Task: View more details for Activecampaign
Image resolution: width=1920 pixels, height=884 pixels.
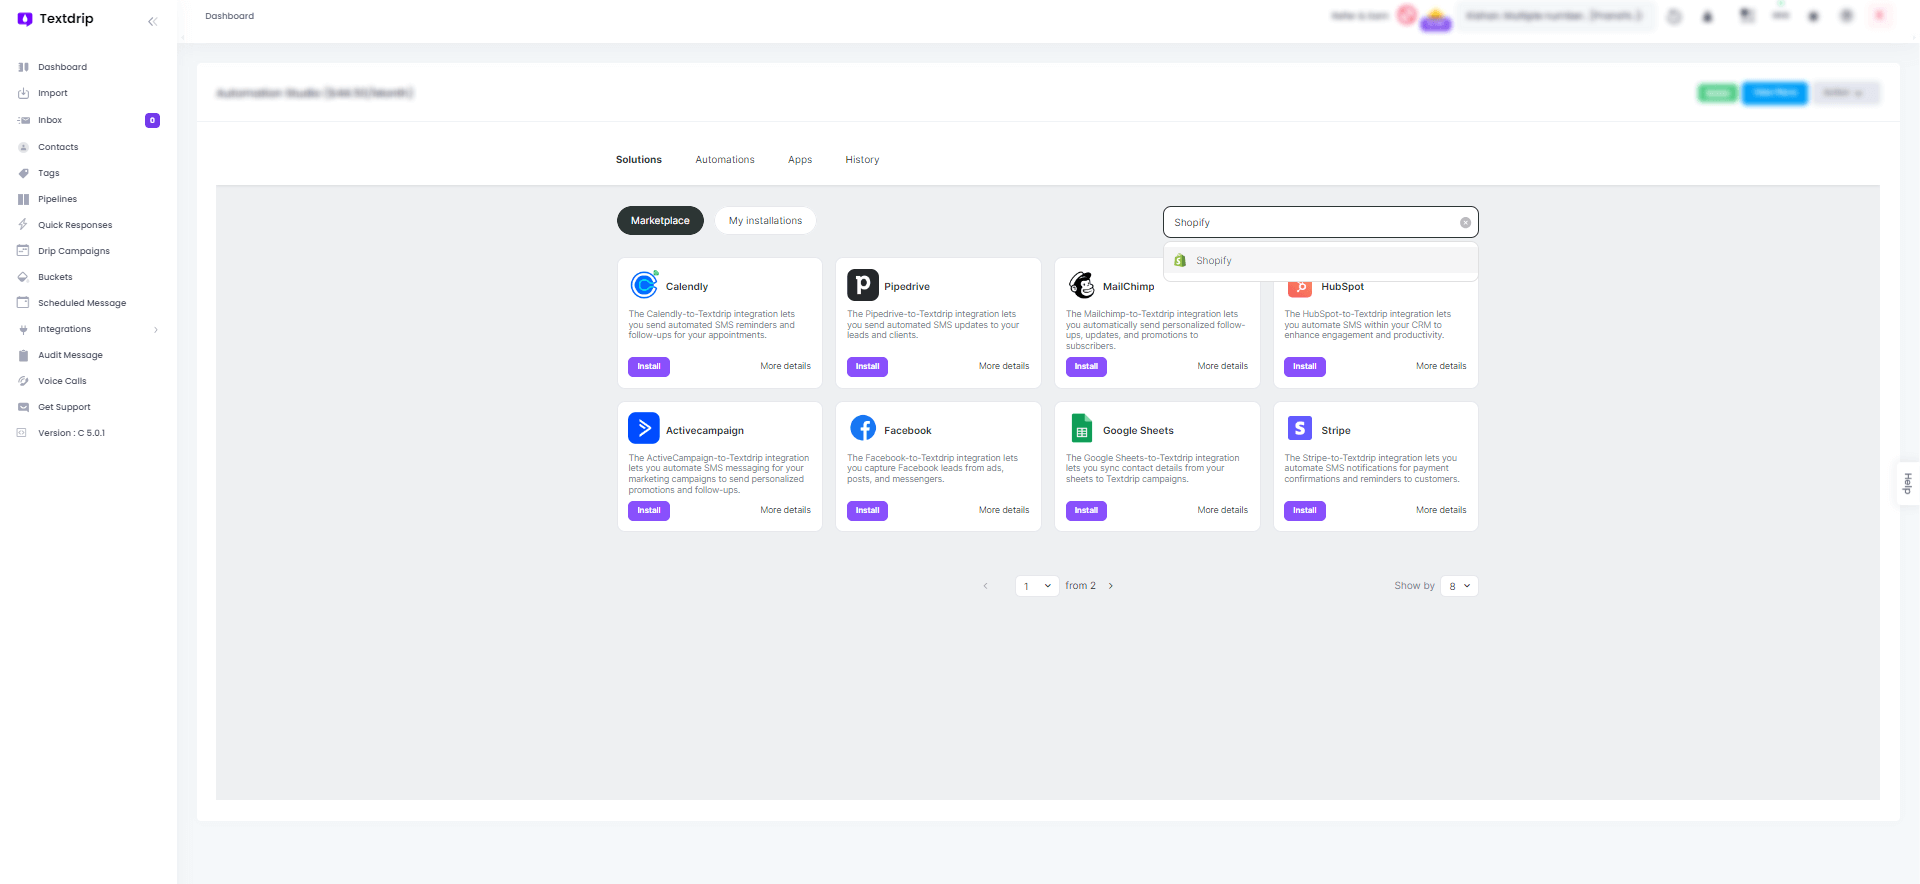Action: 785,510
